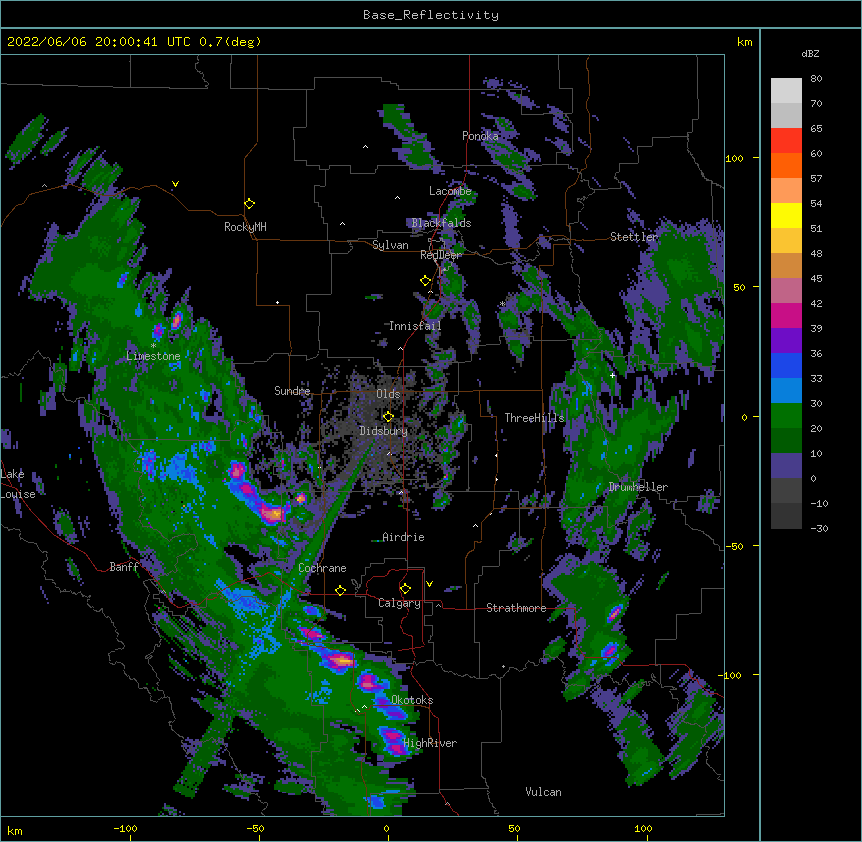Click the Stettler city label
Screen dimensions: 862x842
tap(634, 237)
